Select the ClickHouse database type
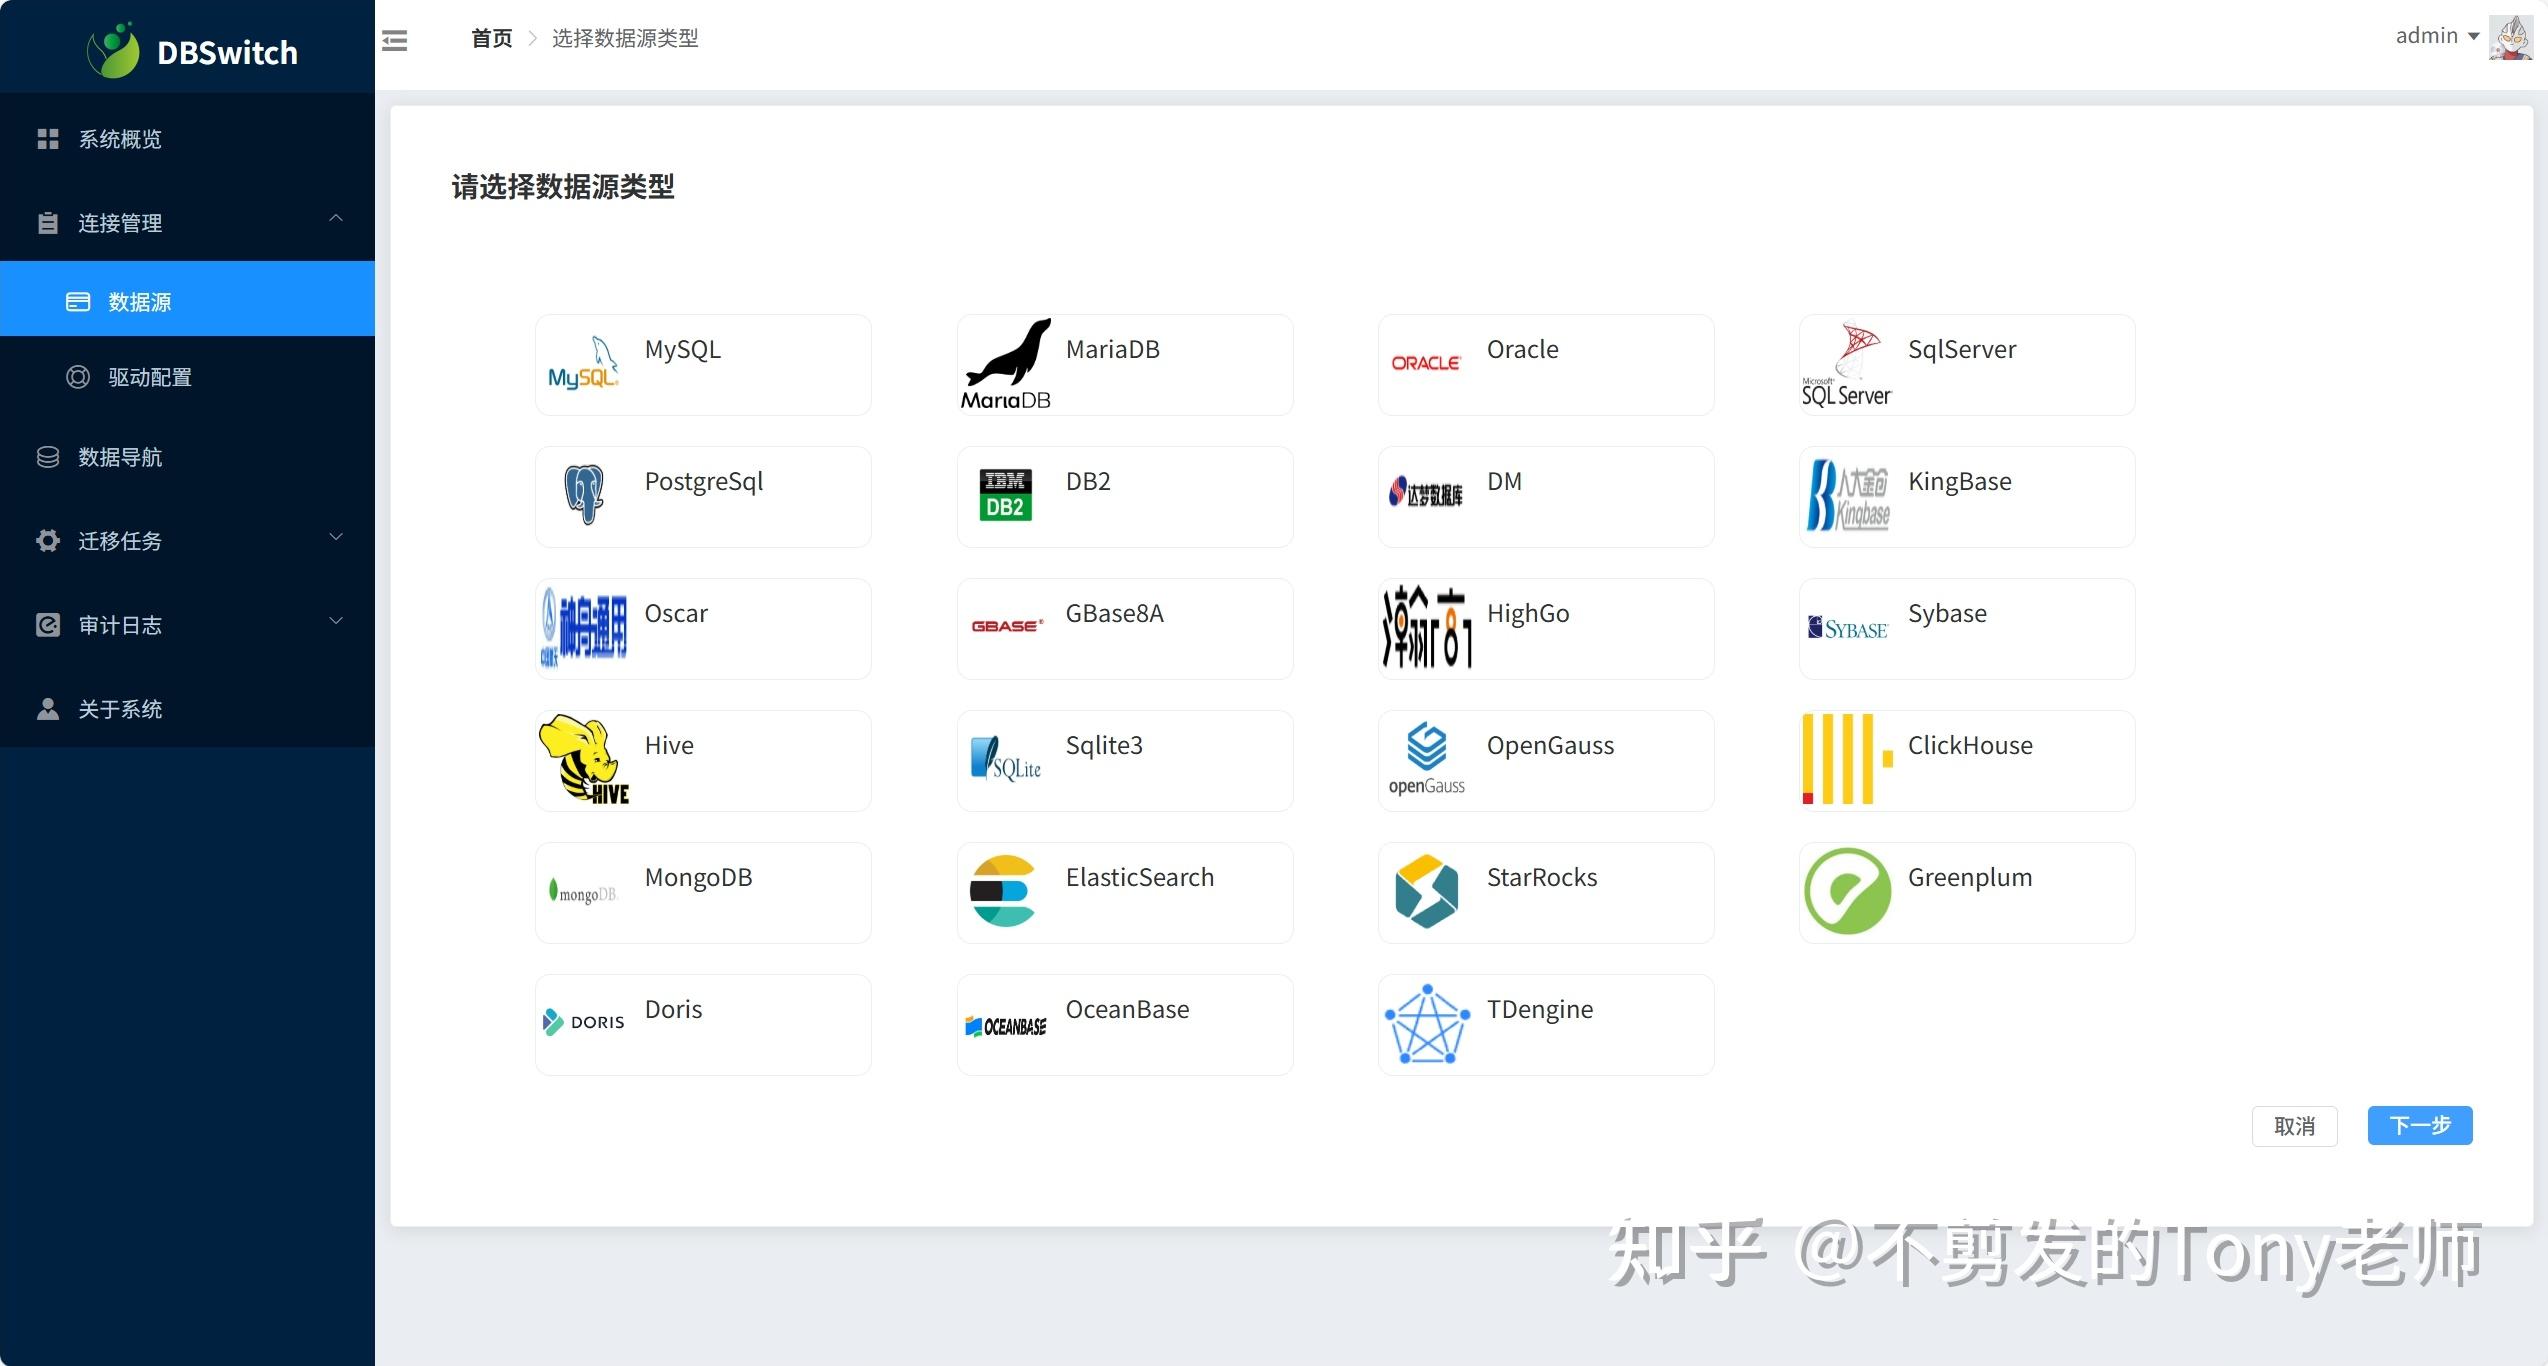The height and width of the screenshot is (1366, 2548). coord(1965,760)
